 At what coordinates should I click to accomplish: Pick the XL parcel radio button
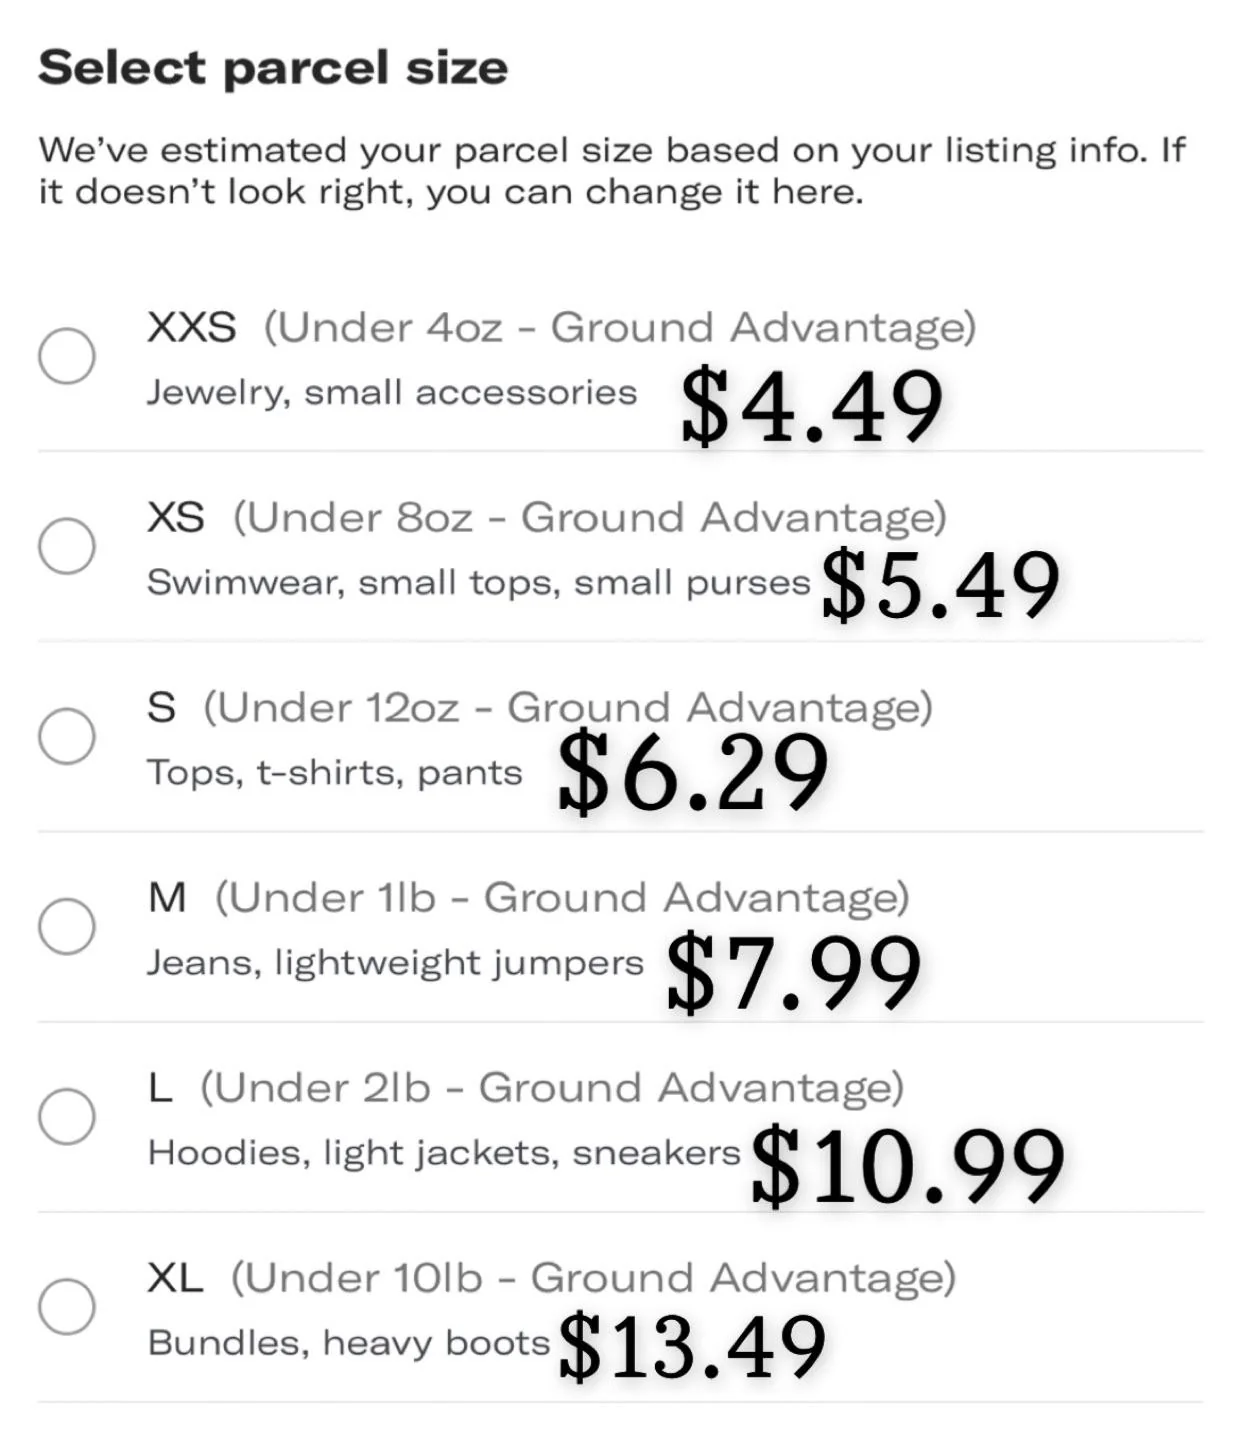click(67, 1306)
